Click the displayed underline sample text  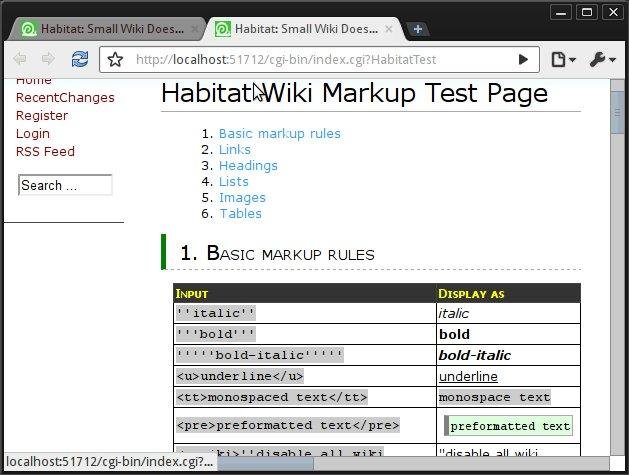tap(468, 376)
